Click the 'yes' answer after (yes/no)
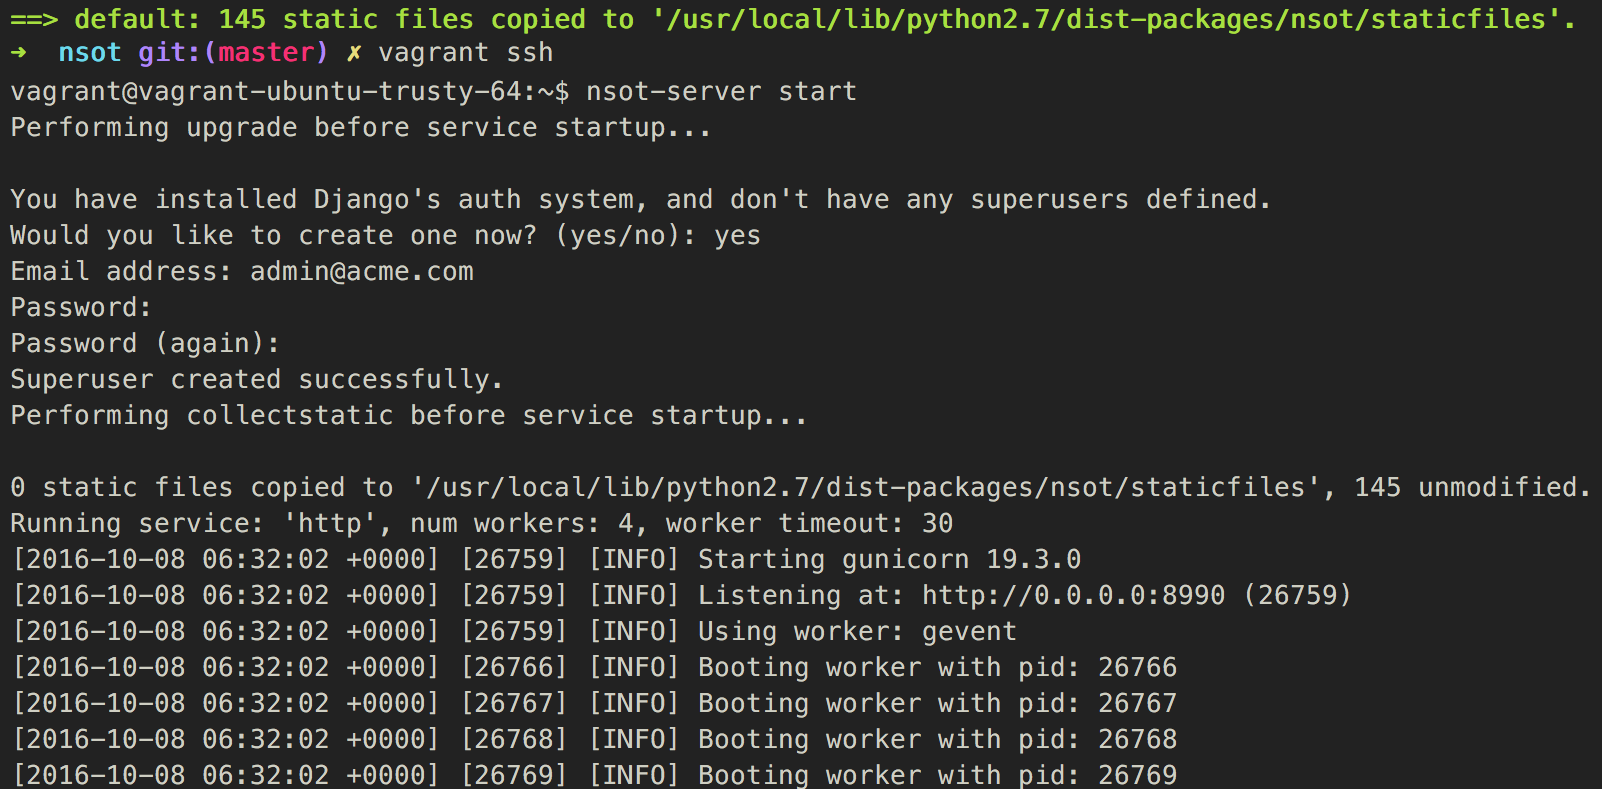 click(x=738, y=237)
